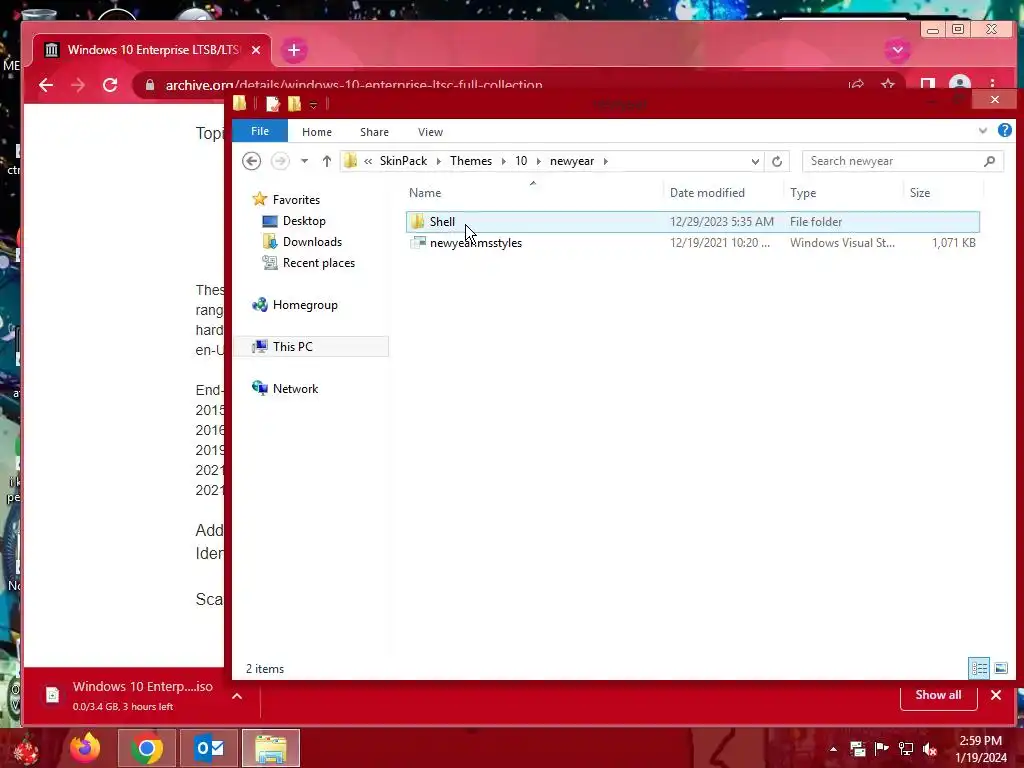Go up one folder level
This screenshot has width=1024, height=768.
point(327,161)
